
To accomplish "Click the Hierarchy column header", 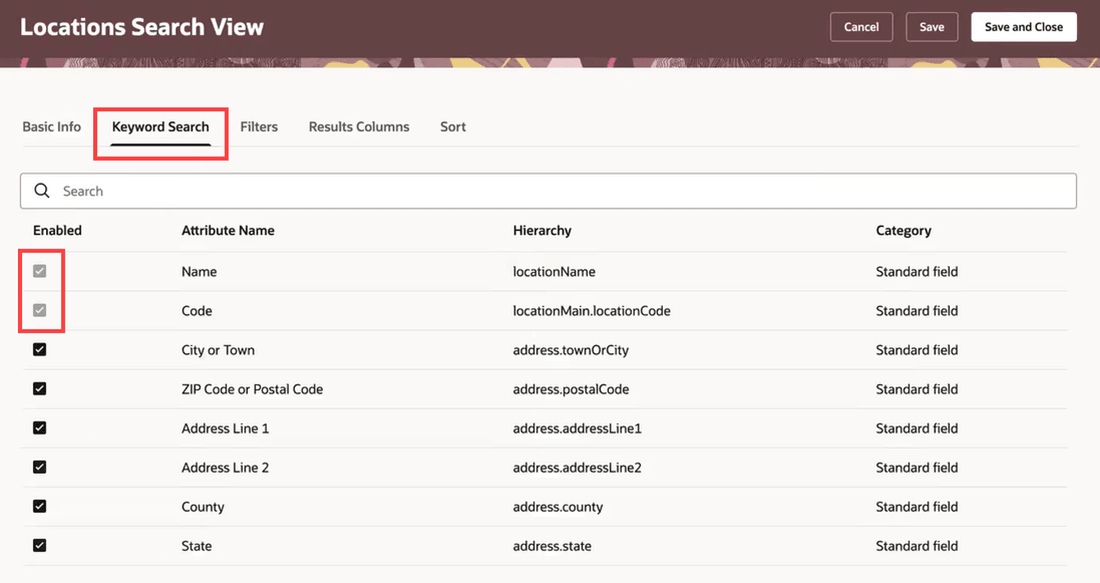I will click(x=542, y=231).
